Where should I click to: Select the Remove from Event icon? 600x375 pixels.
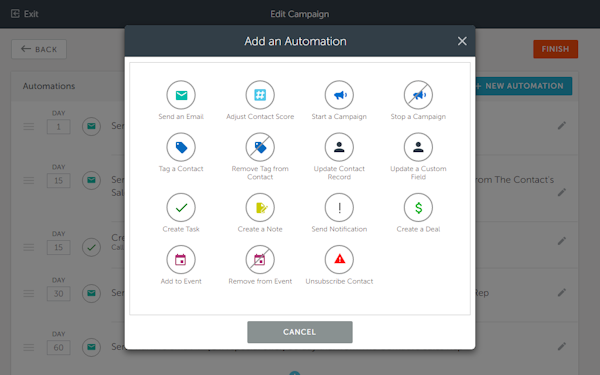pos(260,259)
